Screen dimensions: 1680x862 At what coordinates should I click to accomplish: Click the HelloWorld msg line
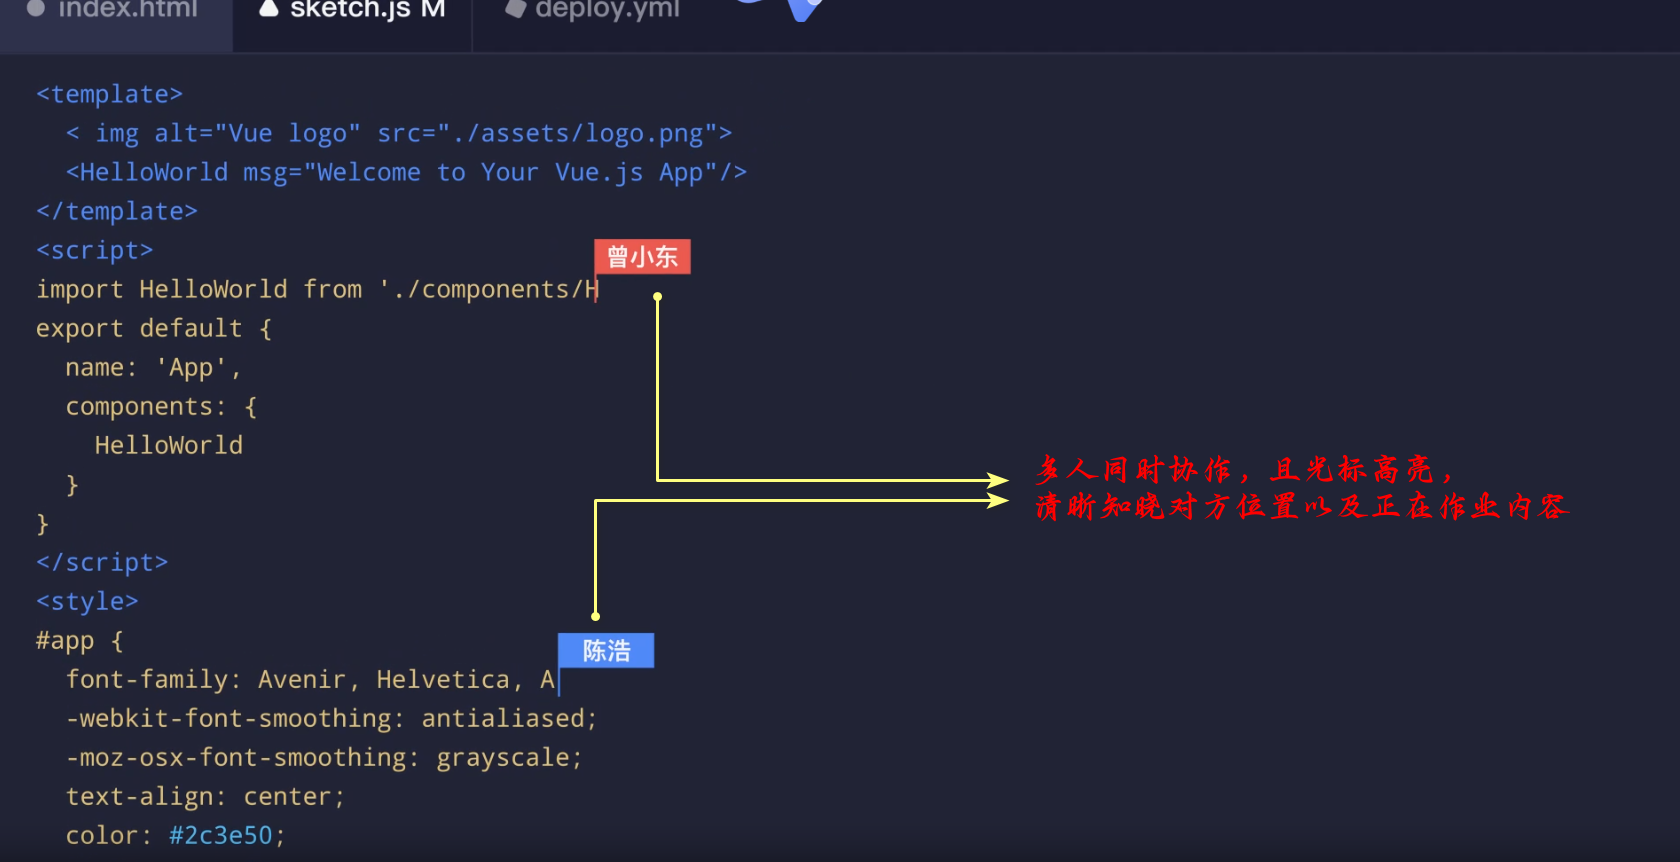[406, 172]
